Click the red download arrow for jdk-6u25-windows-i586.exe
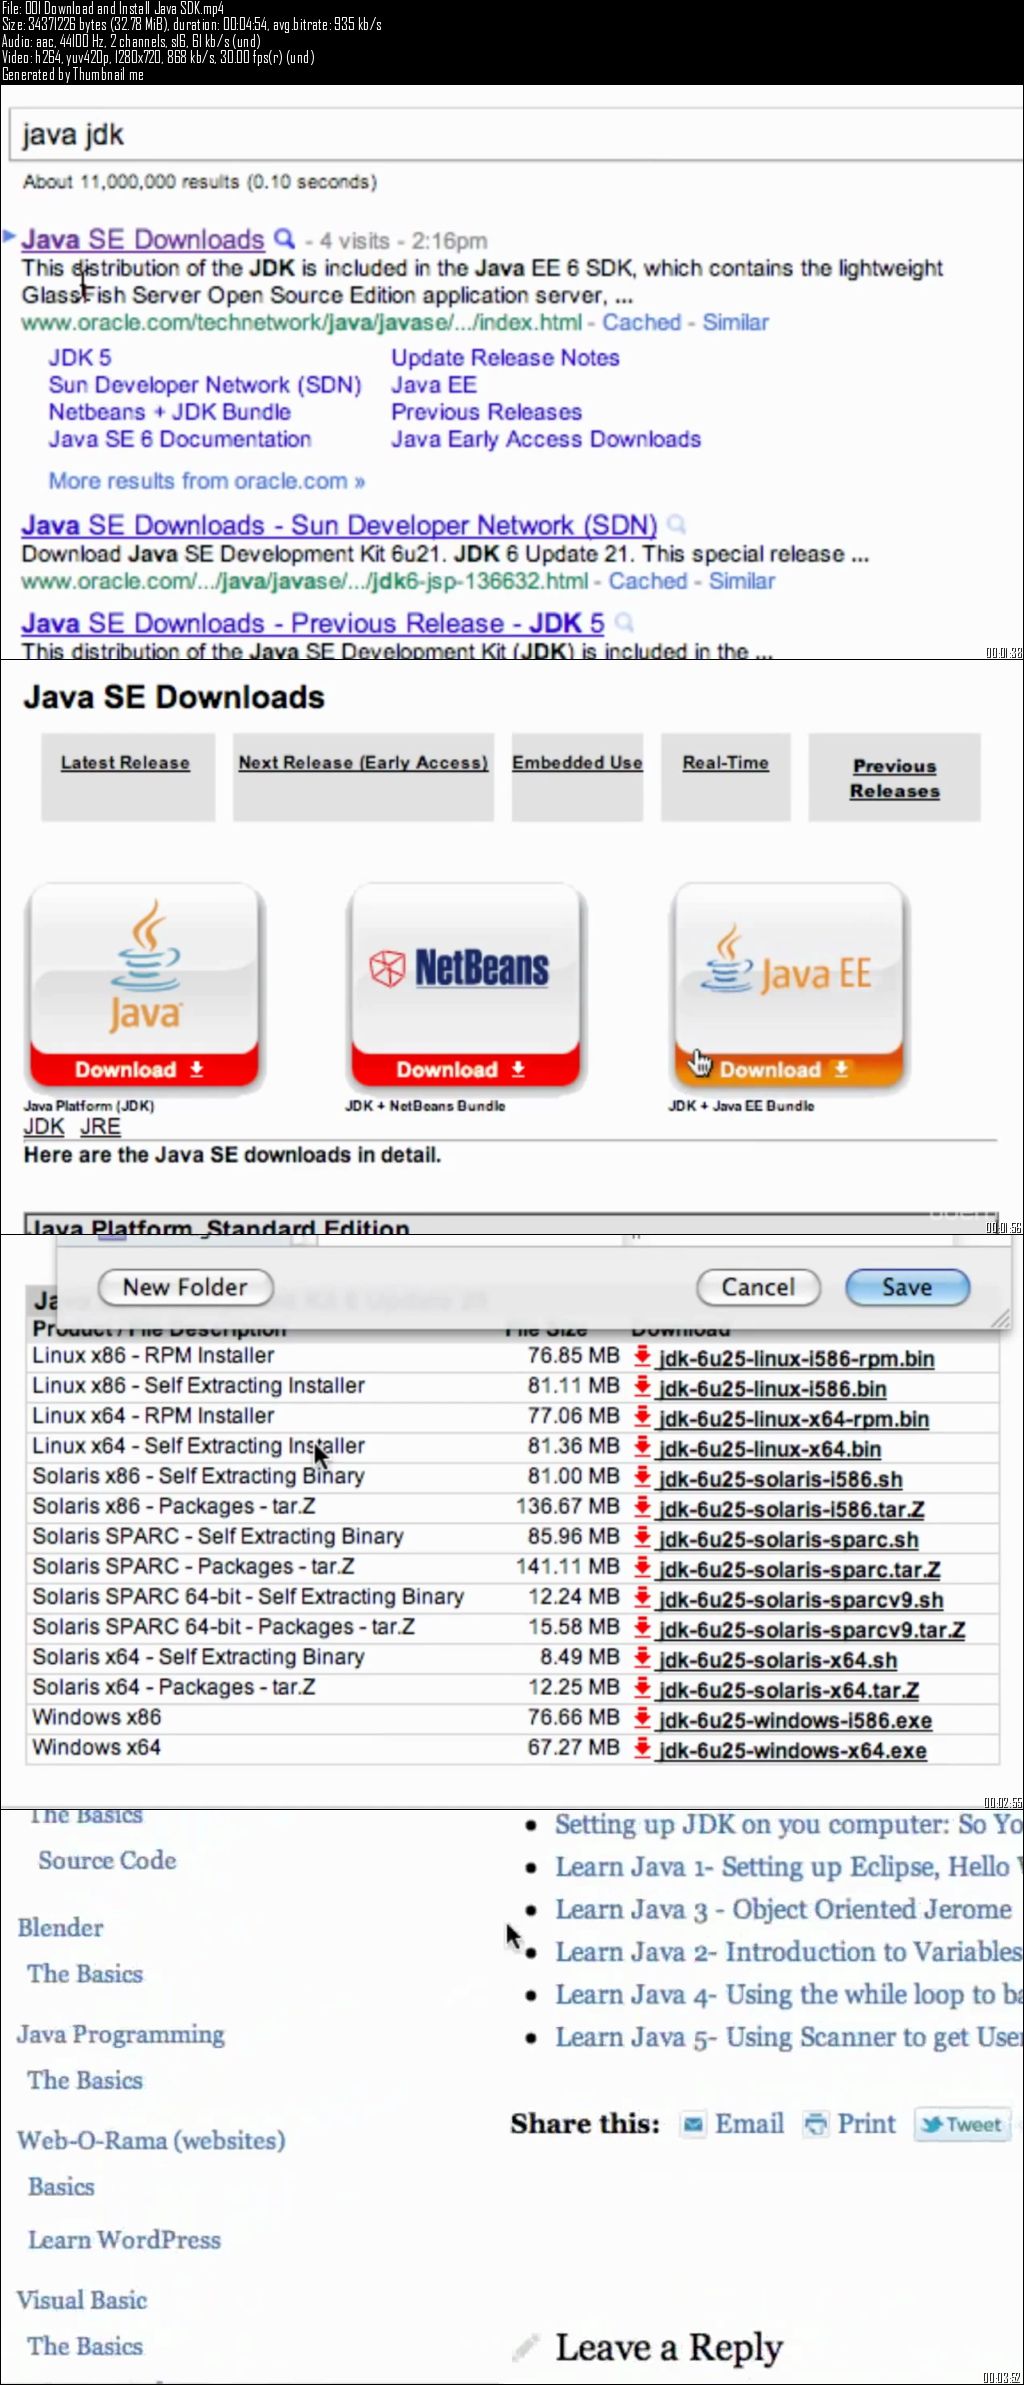The width and height of the screenshot is (1024, 2385). (642, 1718)
